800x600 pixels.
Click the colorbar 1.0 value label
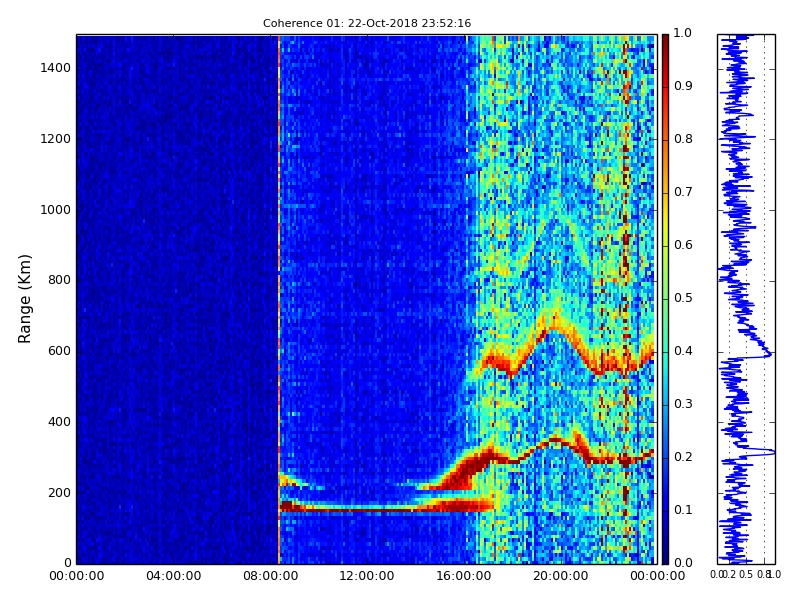683,33
